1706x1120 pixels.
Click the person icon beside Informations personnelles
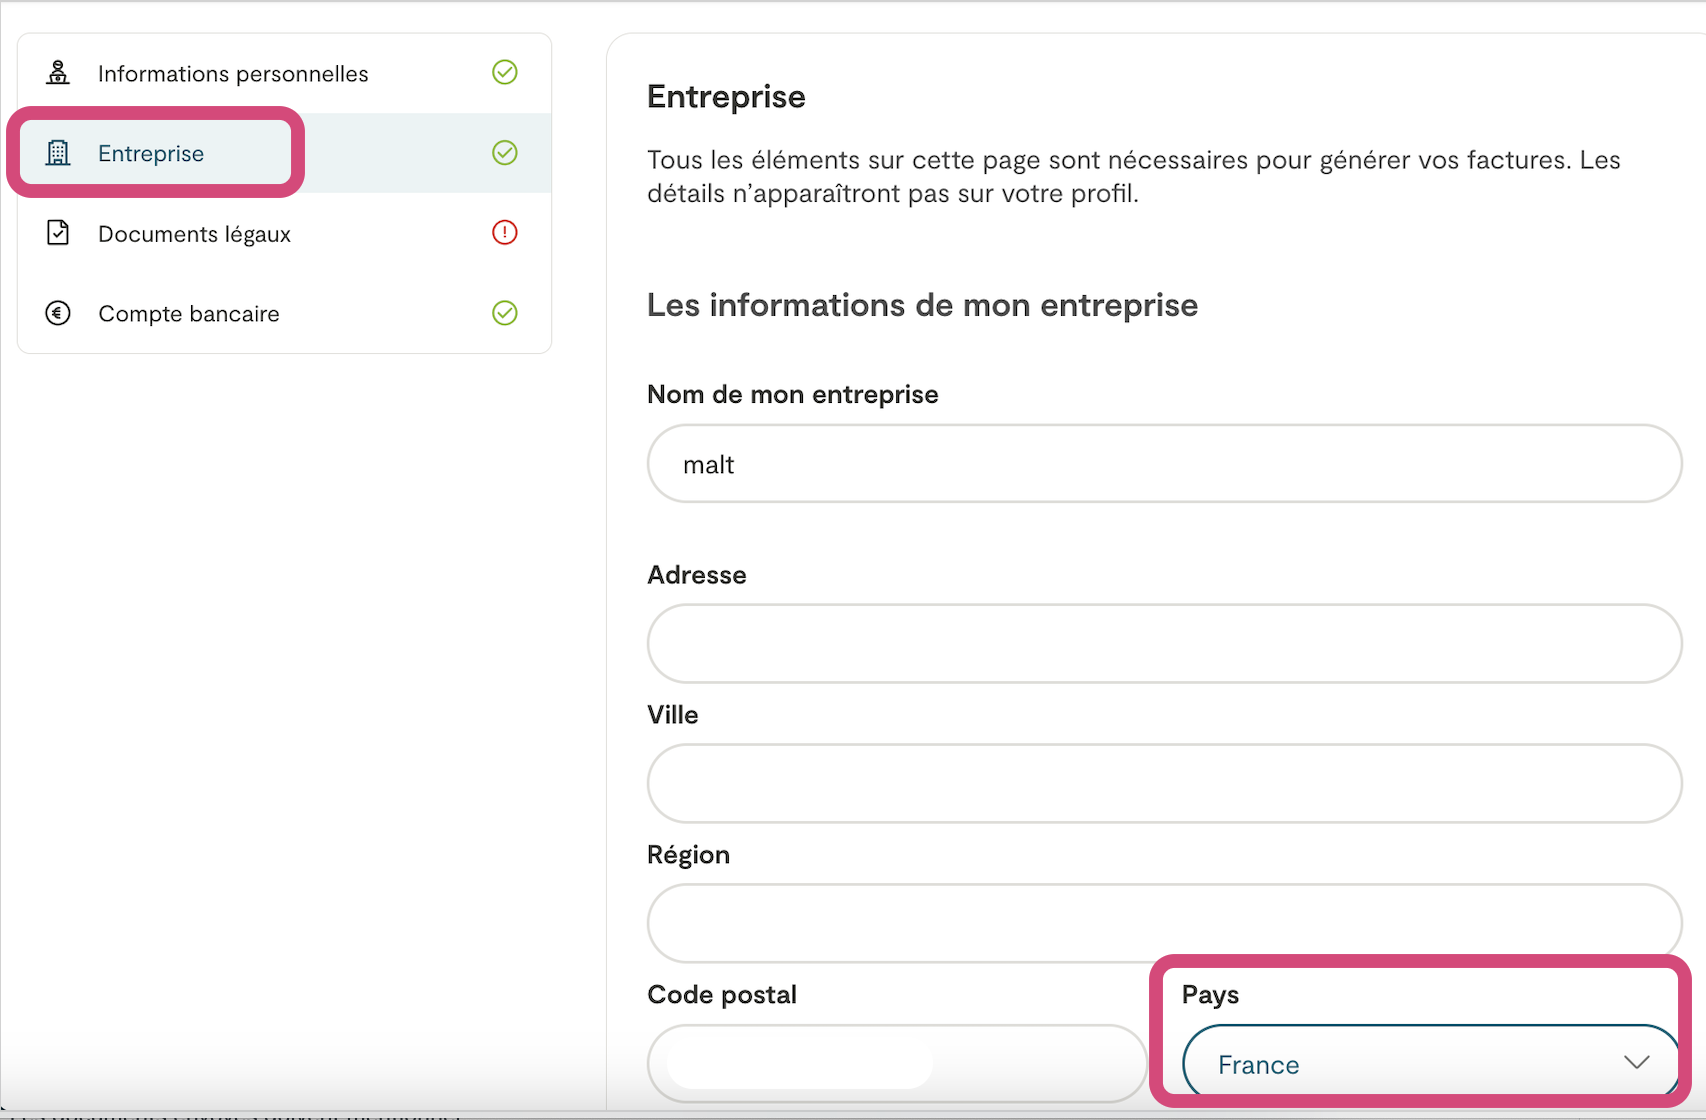point(58,73)
